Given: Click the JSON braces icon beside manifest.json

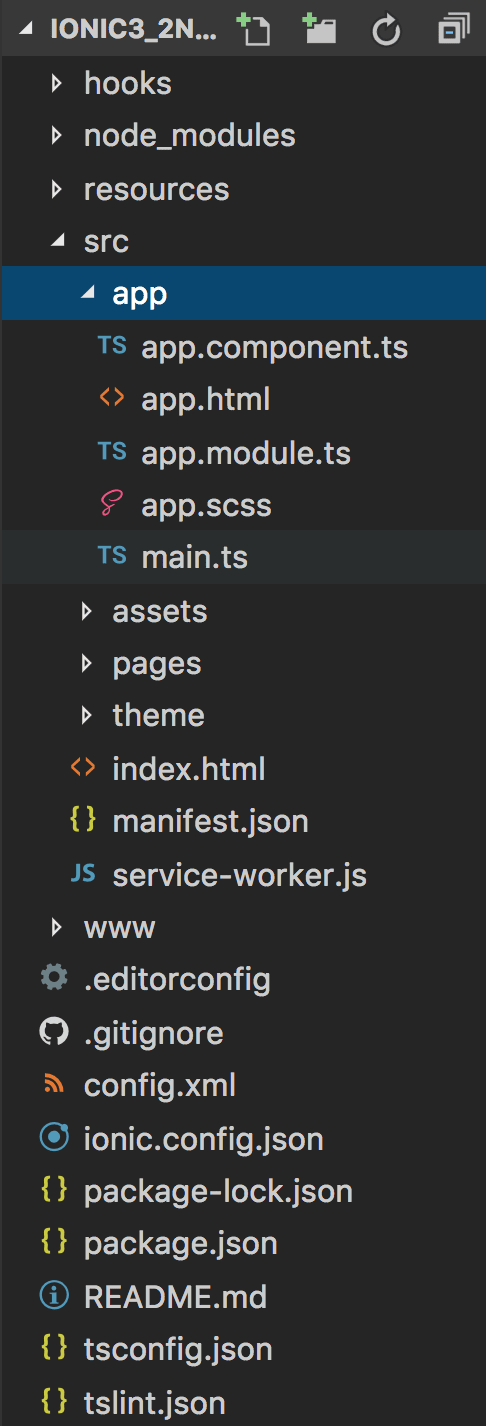Looking at the screenshot, I should [x=83, y=821].
